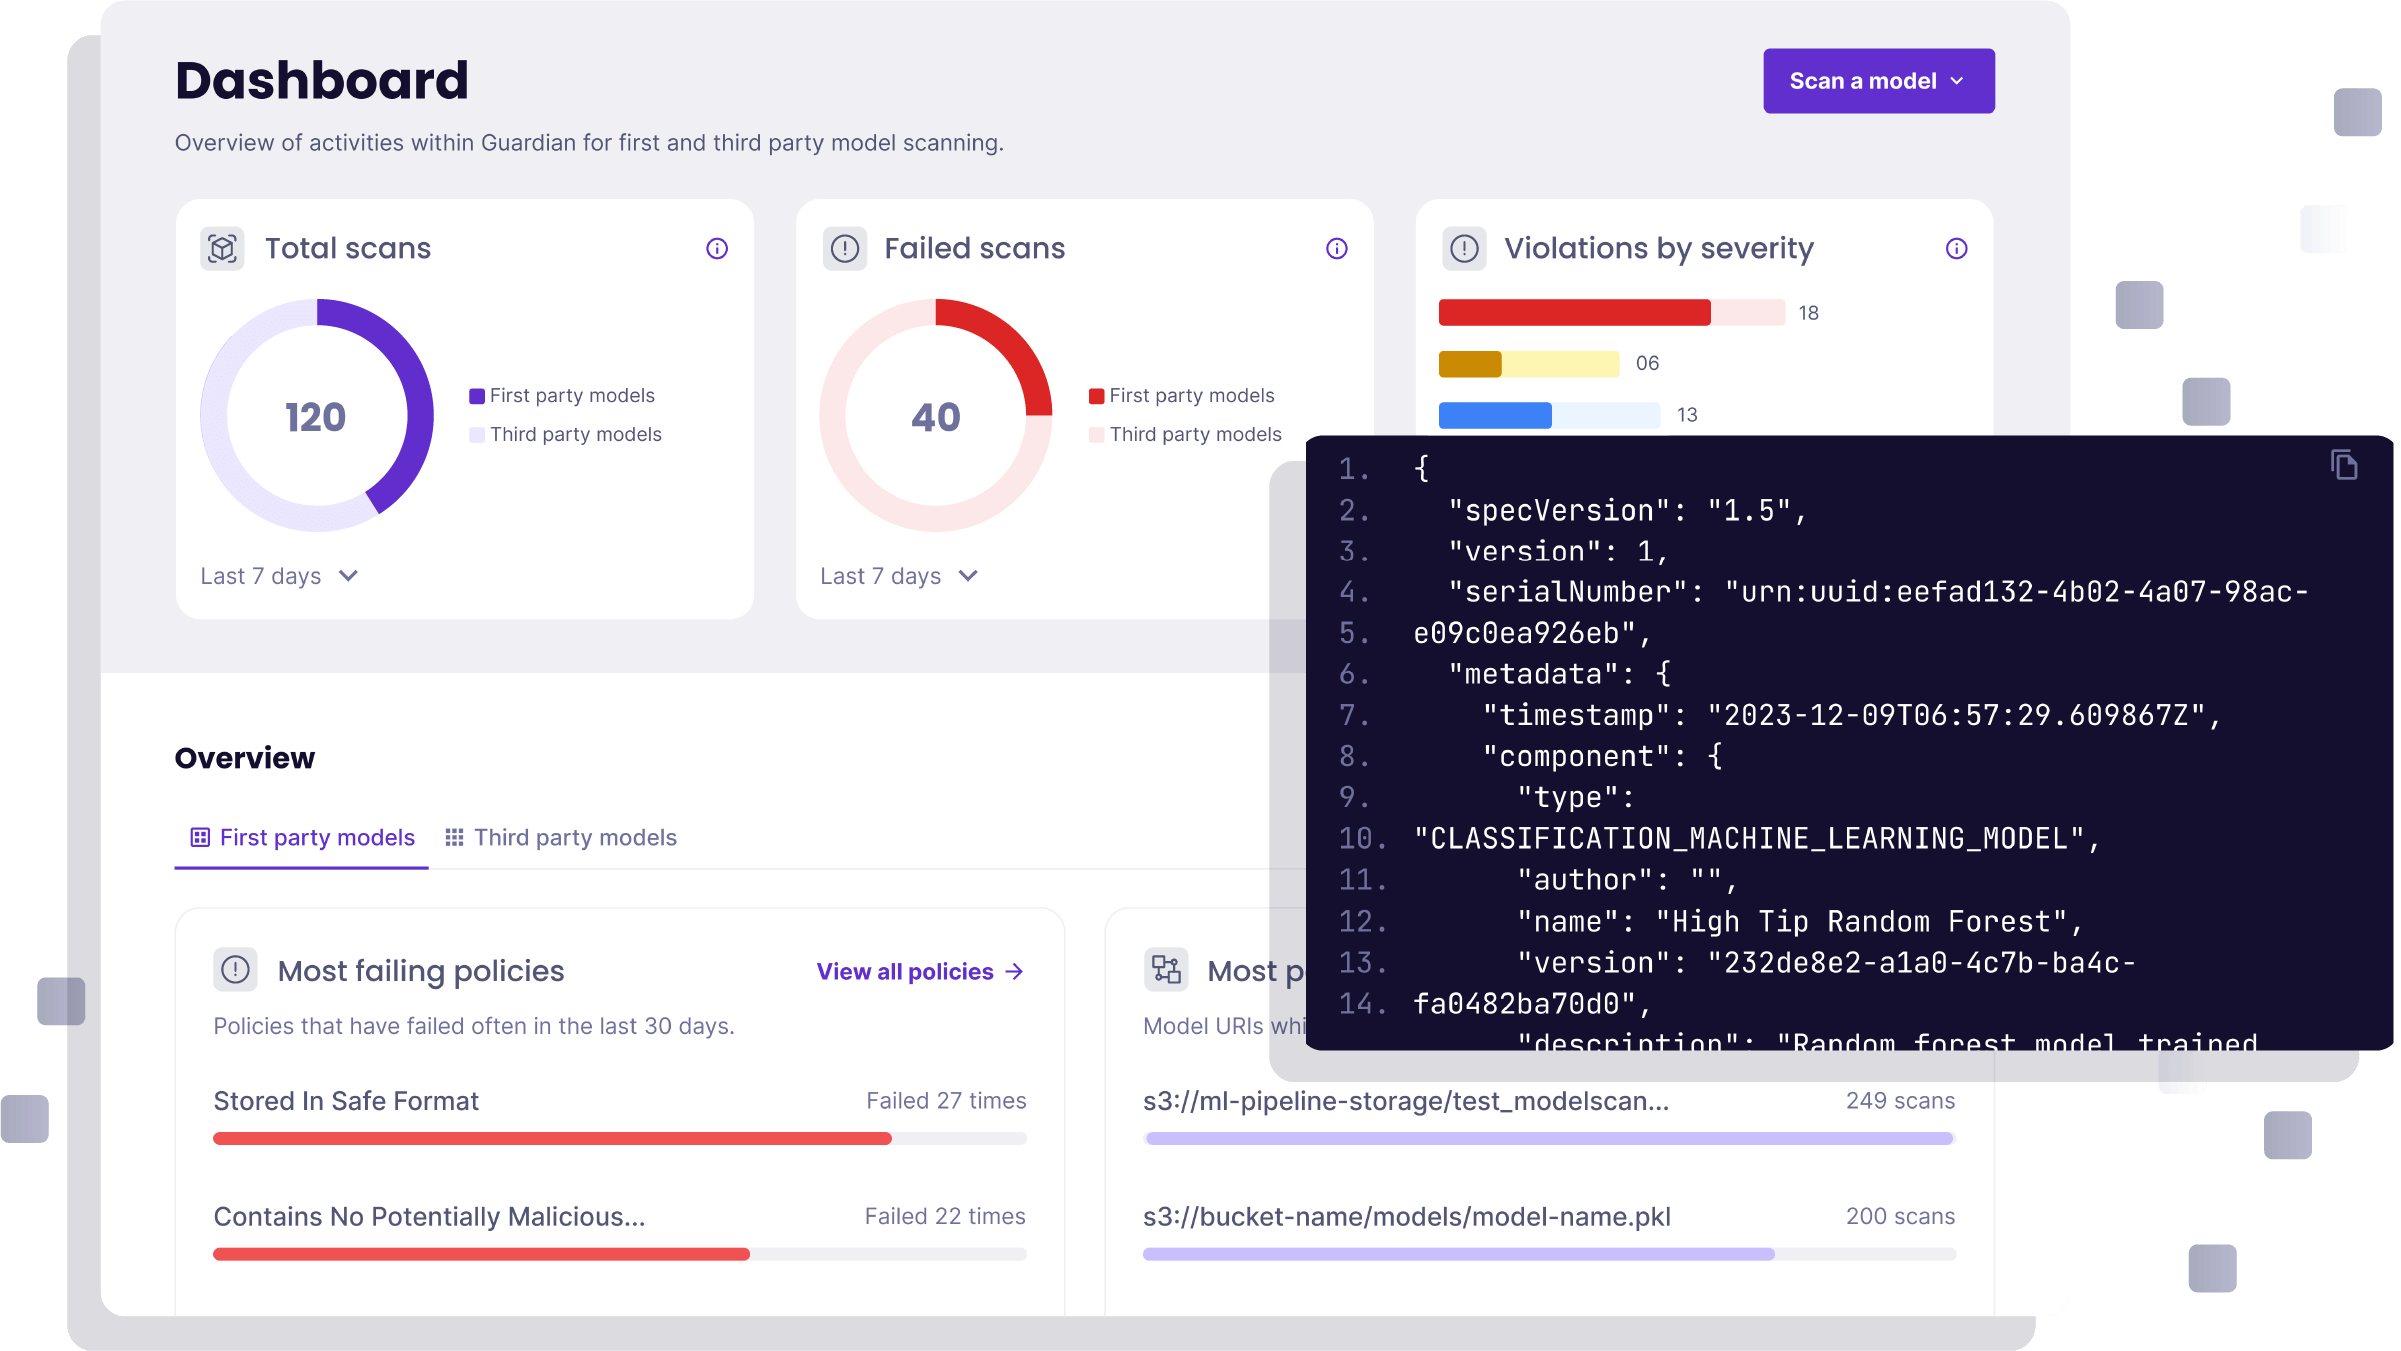This screenshot has width=2401, height=1351.
Task: Click the alert icon beside Failed scans
Action: point(845,248)
